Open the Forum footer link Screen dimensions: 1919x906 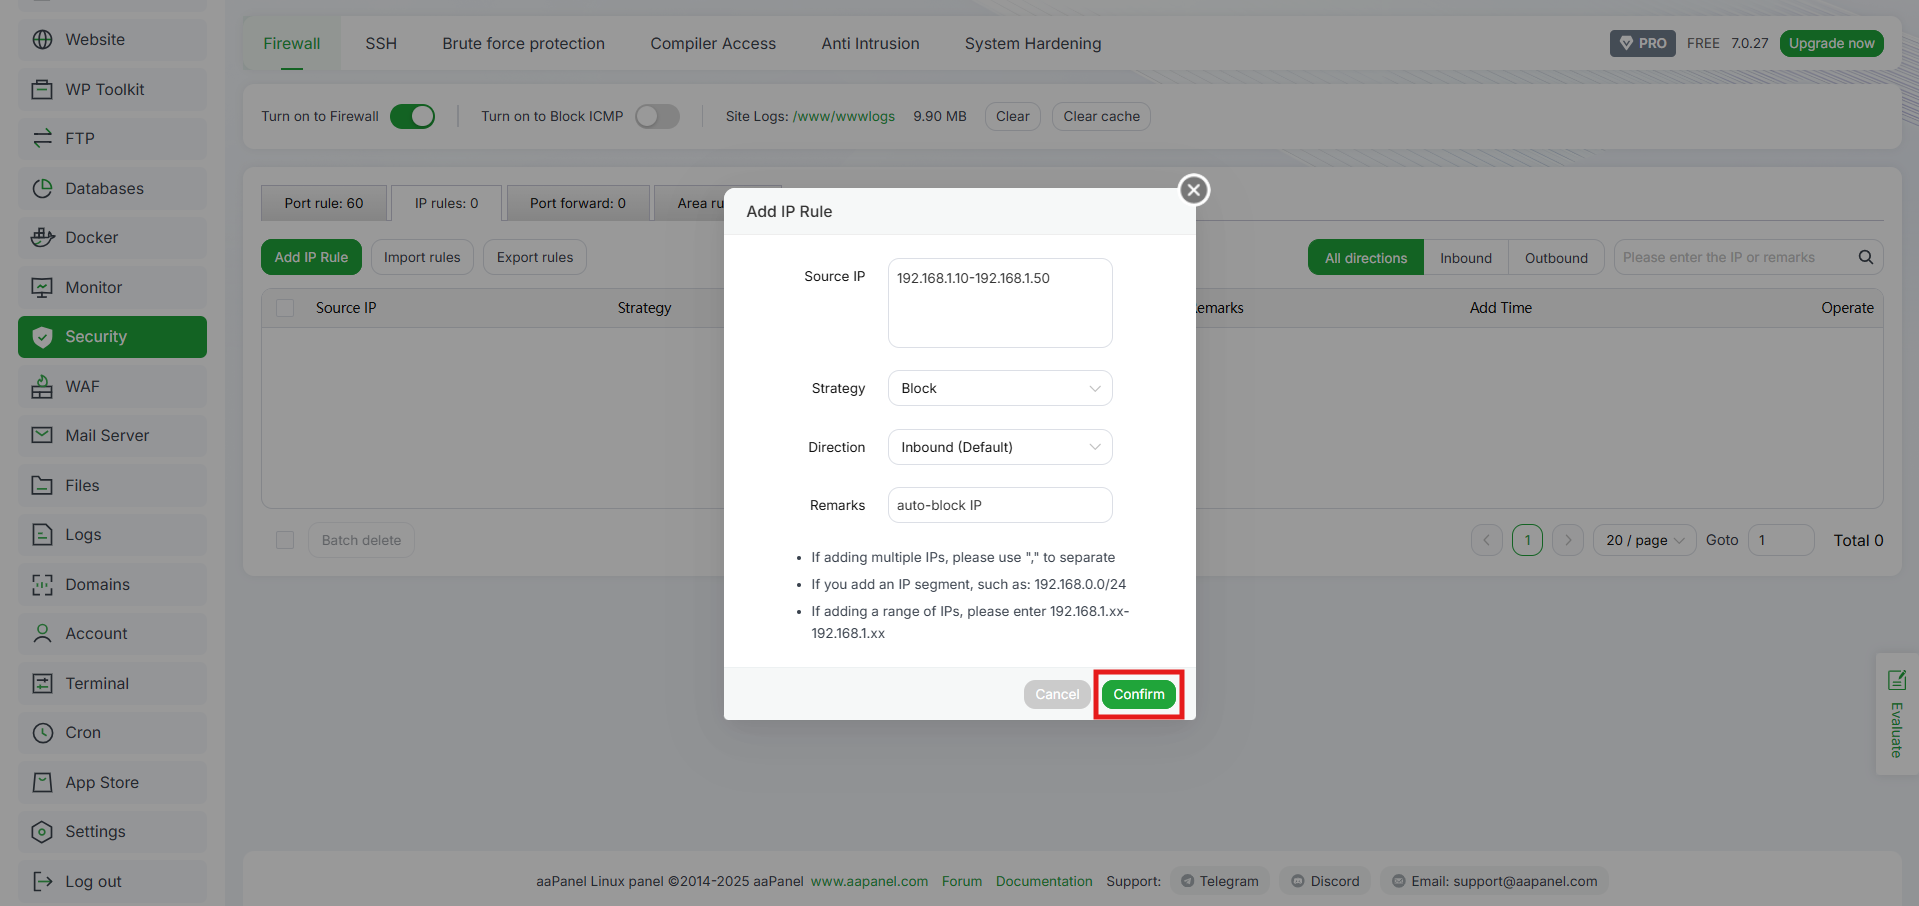pos(962,881)
